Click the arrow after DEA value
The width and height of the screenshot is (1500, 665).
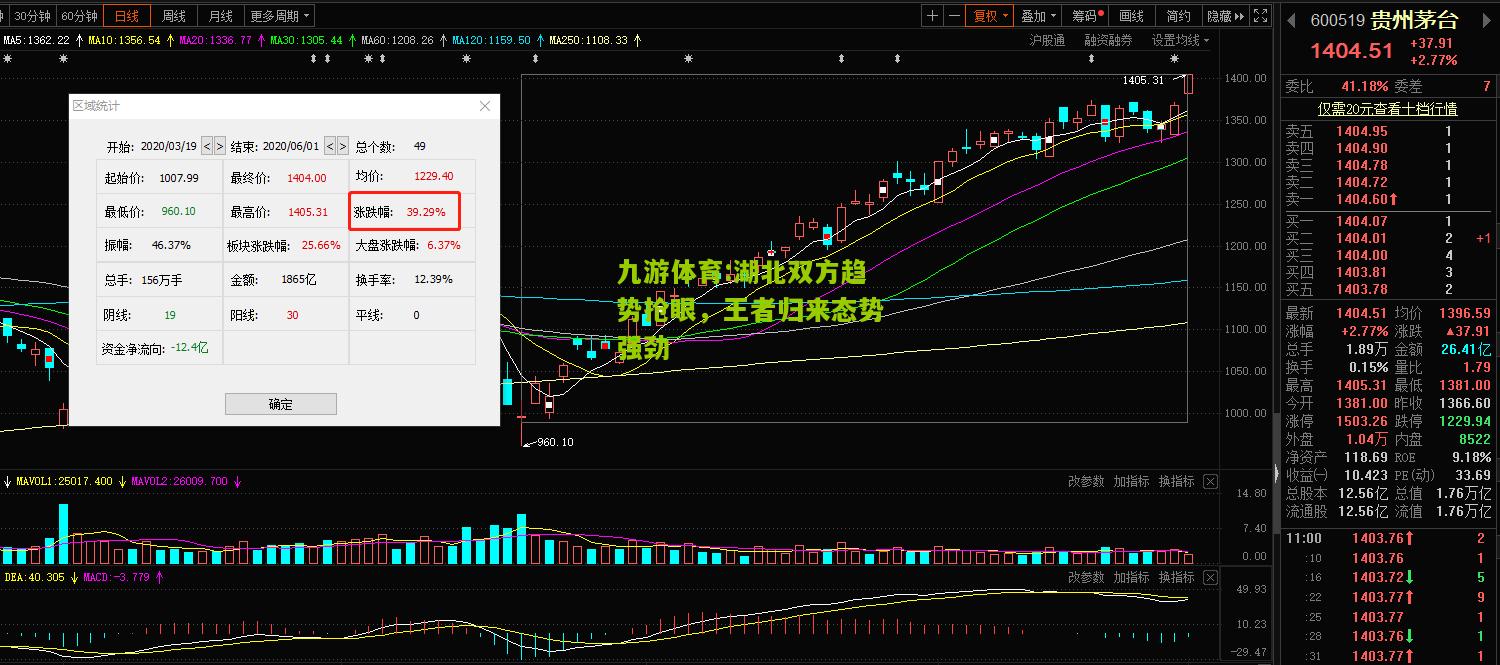(74, 577)
